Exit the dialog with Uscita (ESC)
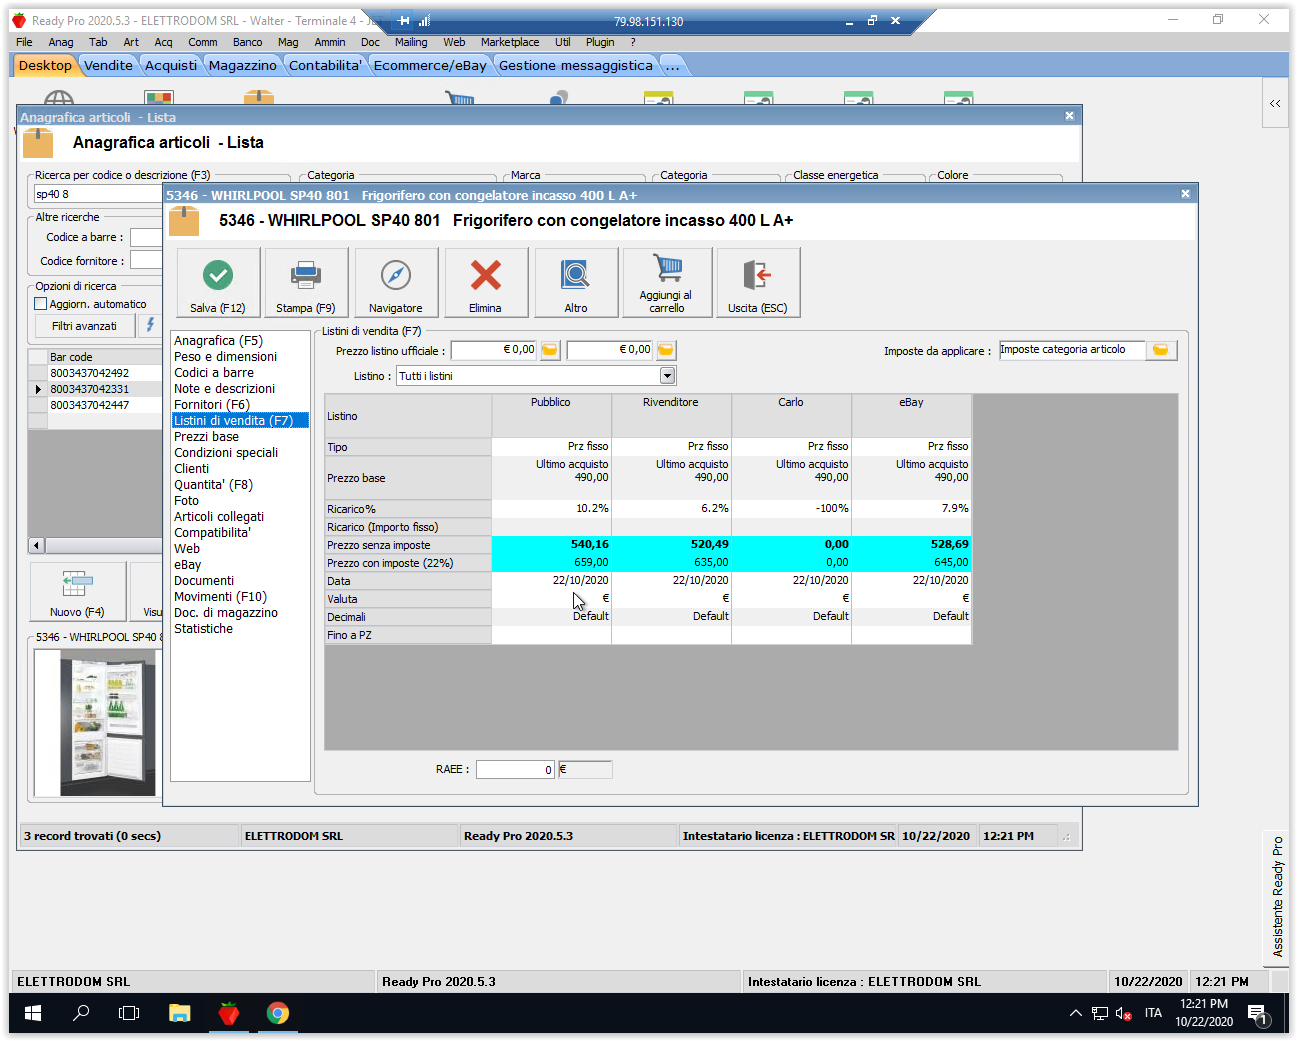Viewport: 1297px width, 1041px height. click(x=758, y=283)
